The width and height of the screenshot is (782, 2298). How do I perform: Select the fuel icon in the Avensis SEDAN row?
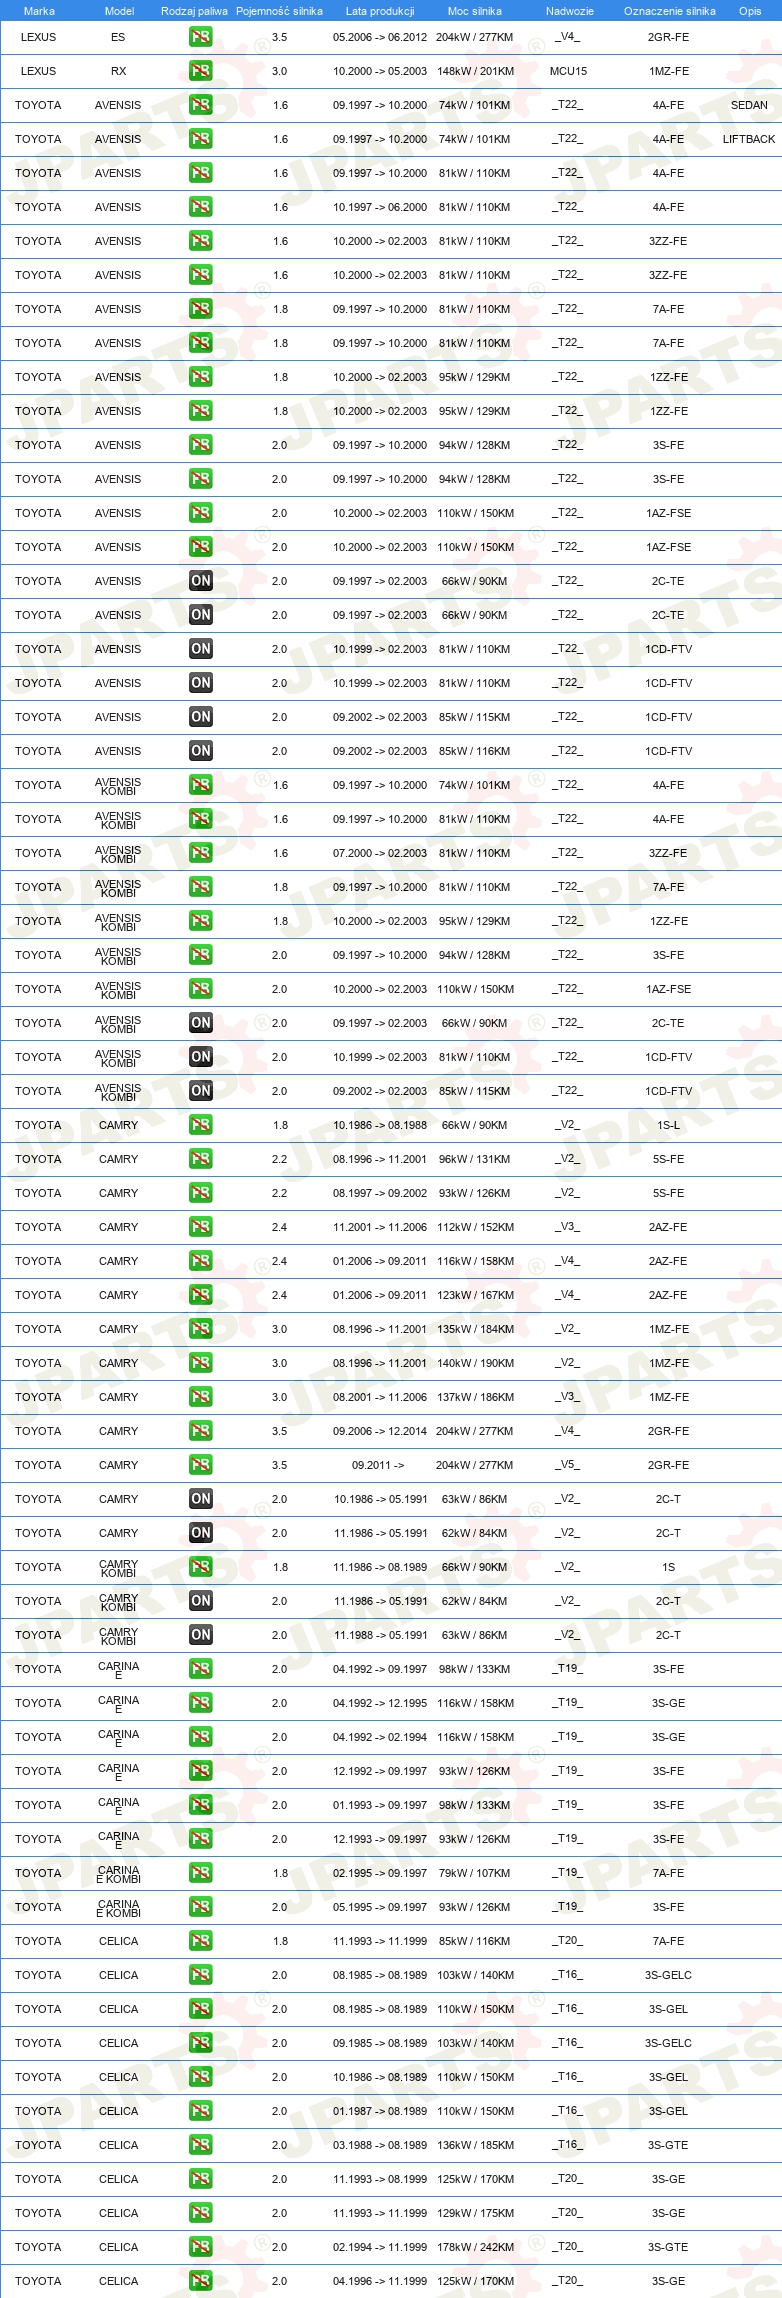click(x=201, y=105)
